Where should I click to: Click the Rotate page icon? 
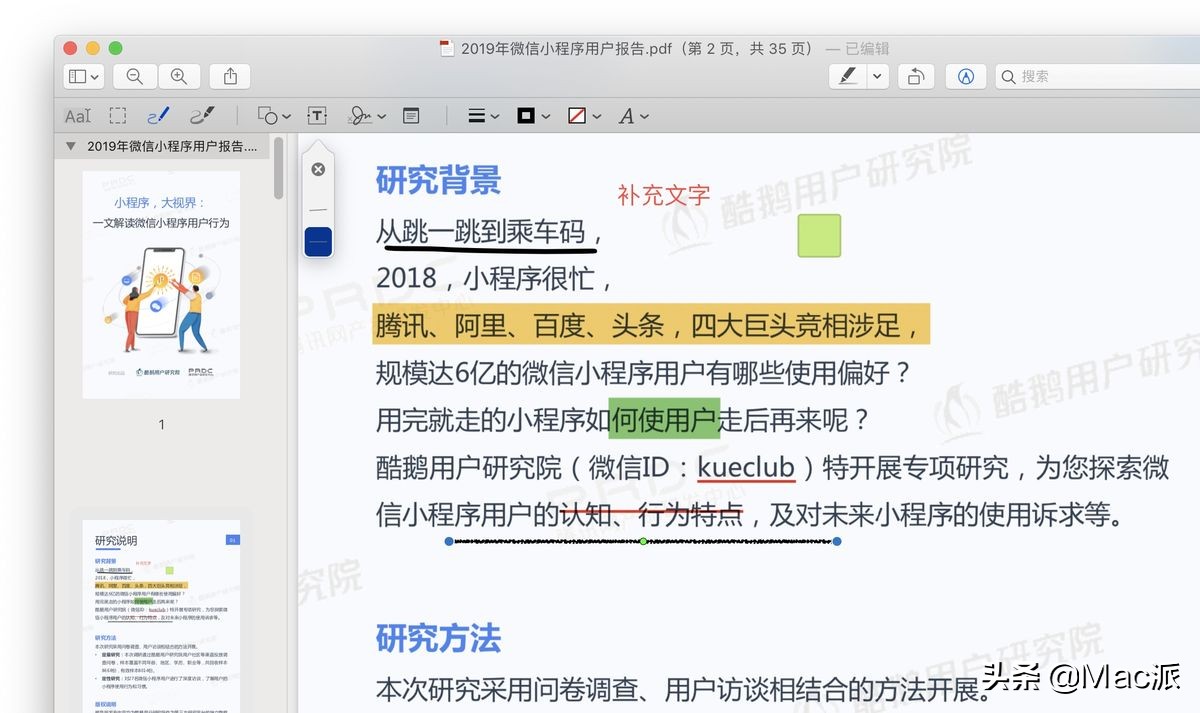[x=916, y=76]
